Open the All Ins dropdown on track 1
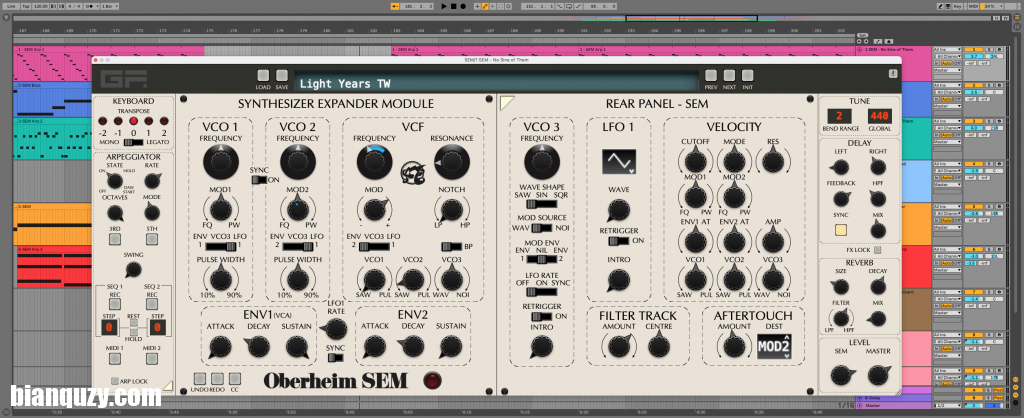This screenshot has width=1024, height=418. [x=946, y=50]
